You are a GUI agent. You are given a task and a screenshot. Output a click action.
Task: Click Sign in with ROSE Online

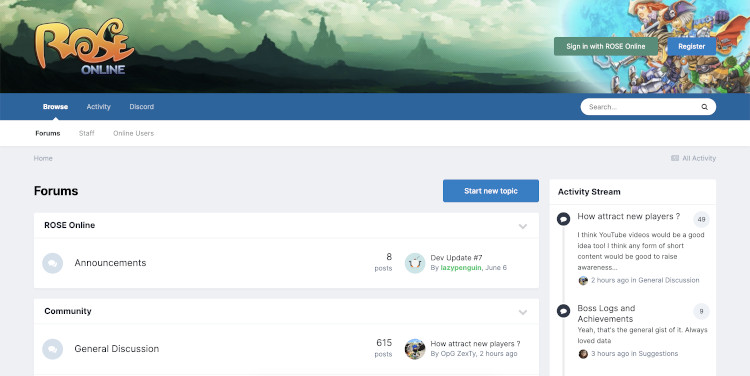pyautogui.click(x=606, y=46)
